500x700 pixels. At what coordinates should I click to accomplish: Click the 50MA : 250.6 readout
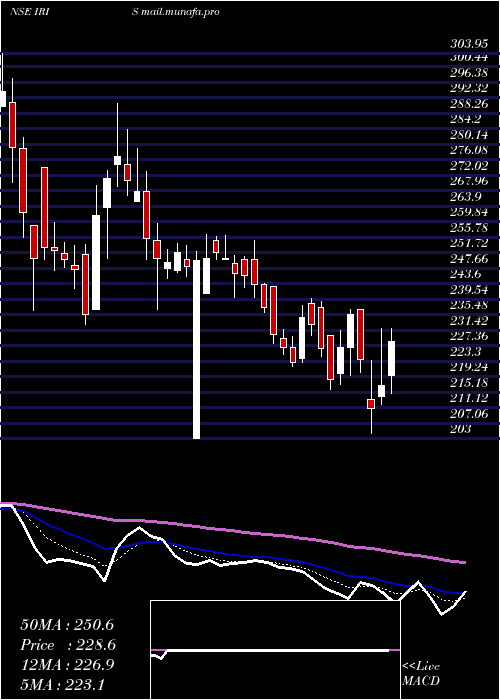pyautogui.click(x=67, y=625)
